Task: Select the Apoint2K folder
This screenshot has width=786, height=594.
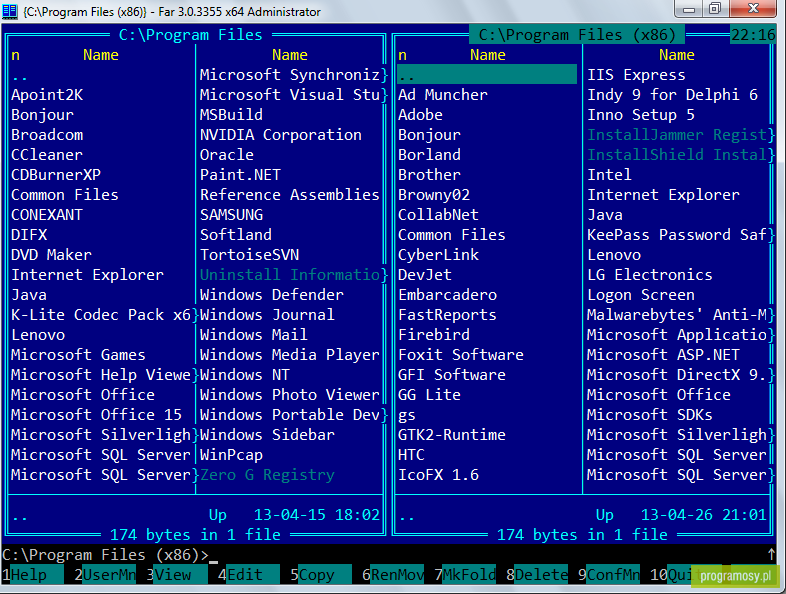Action: click(47, 95)
